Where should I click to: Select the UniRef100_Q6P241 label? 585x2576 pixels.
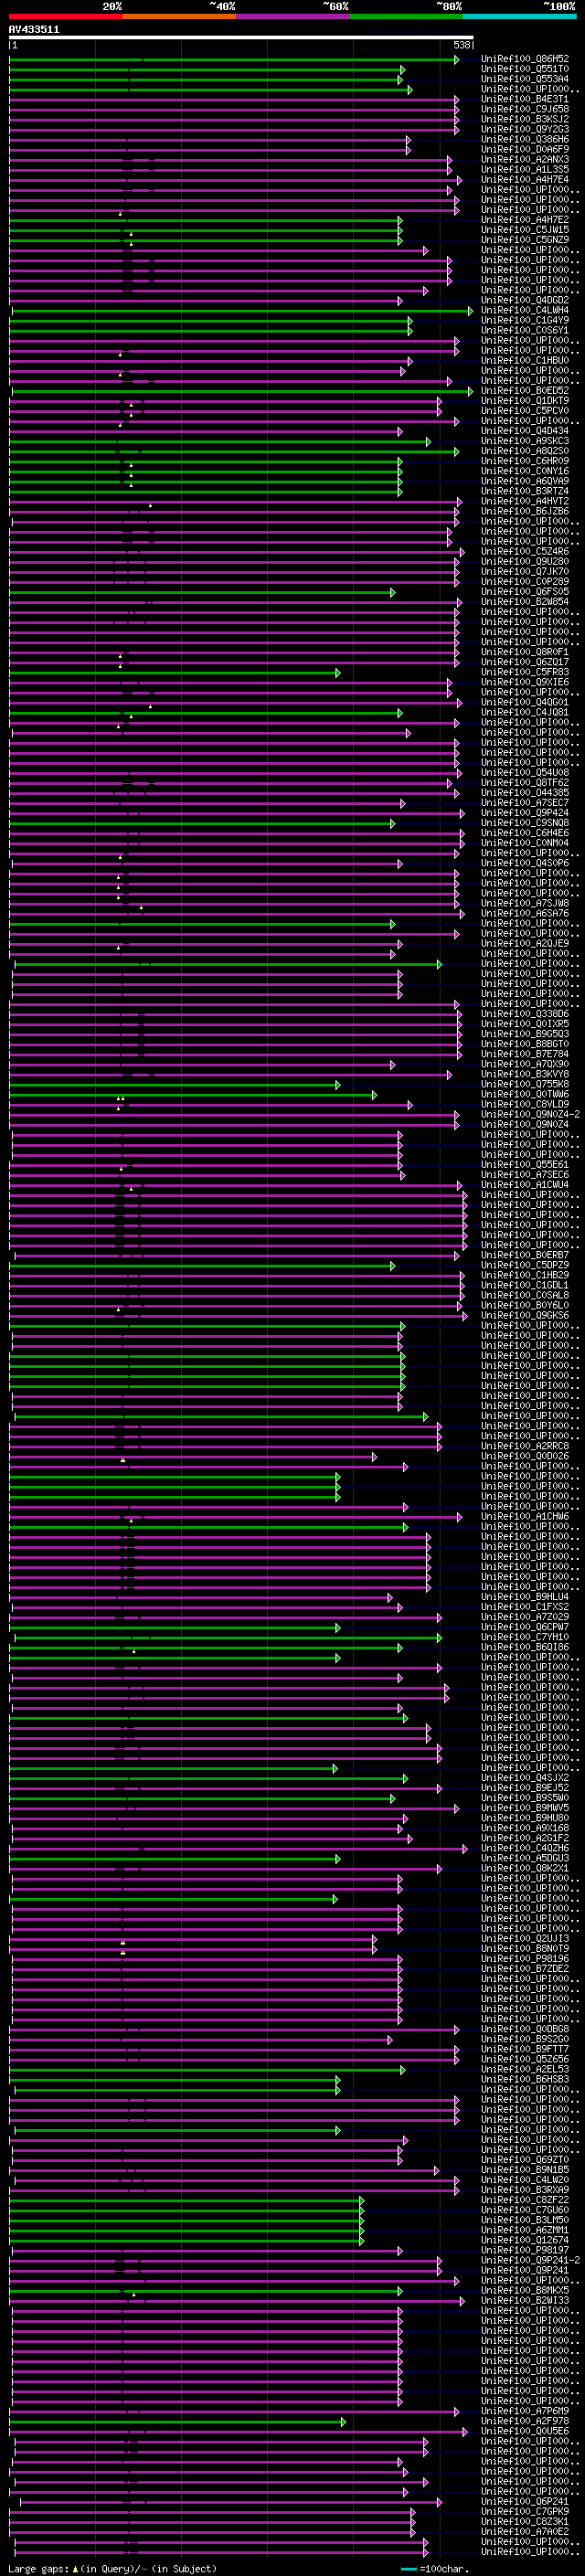[525, 2502]
